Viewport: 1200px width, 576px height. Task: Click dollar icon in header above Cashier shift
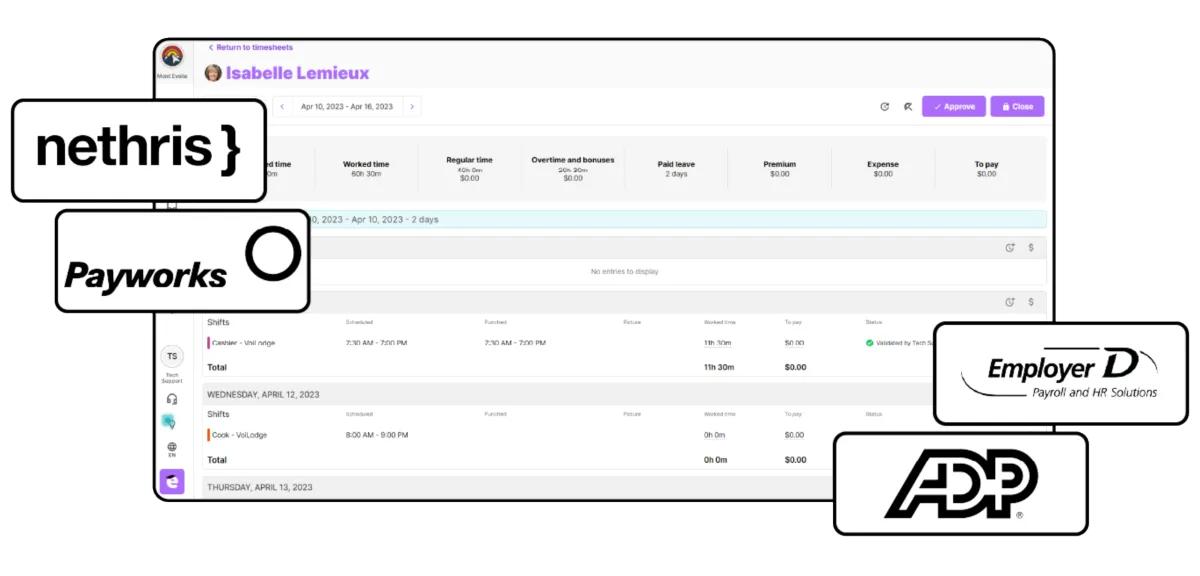tap(1031, 302)
